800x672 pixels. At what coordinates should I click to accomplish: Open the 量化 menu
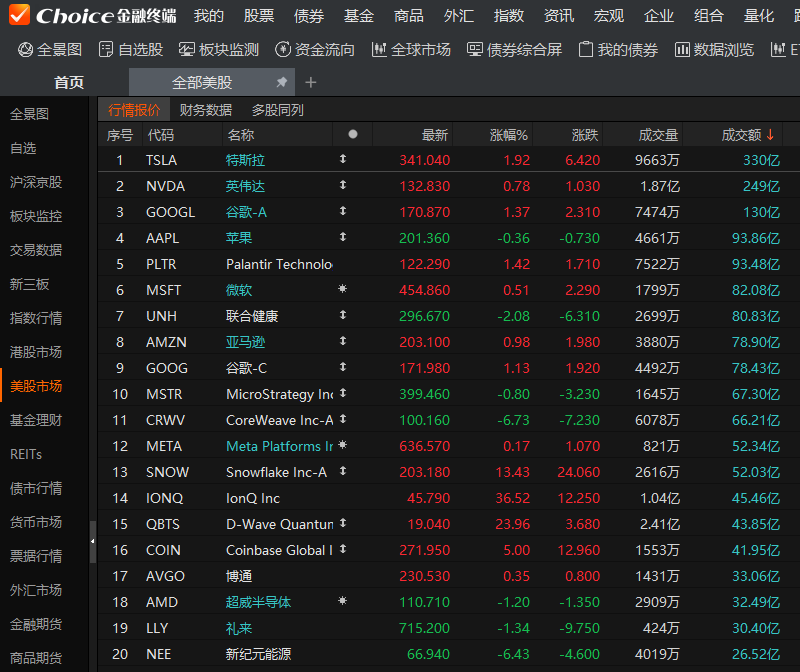tap(759, 16)
